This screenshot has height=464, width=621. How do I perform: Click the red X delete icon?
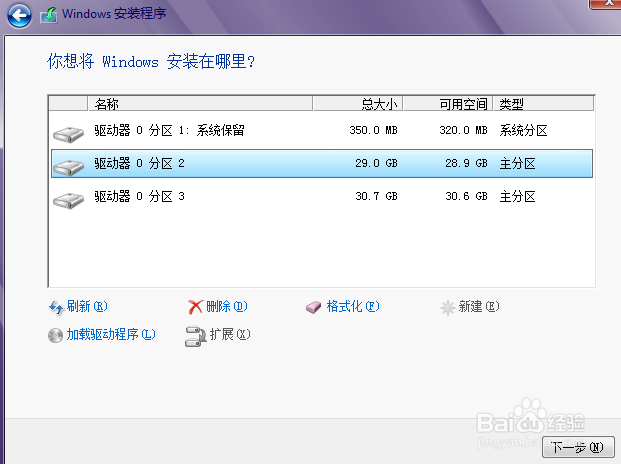tap(195, 307)
